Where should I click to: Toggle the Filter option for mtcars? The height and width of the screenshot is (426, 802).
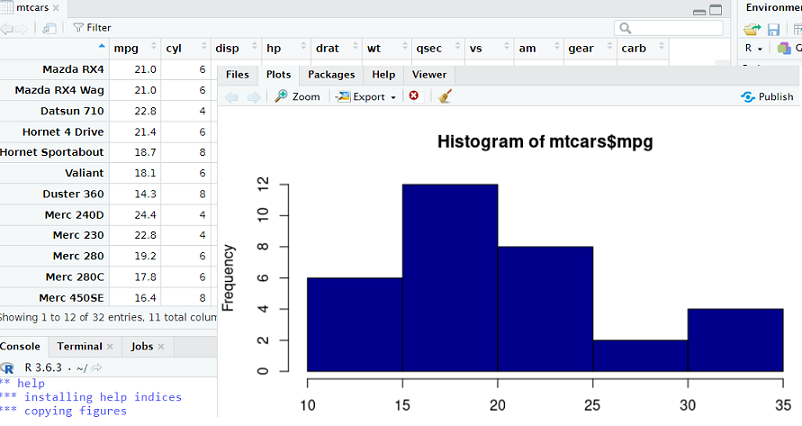[92, 28]
